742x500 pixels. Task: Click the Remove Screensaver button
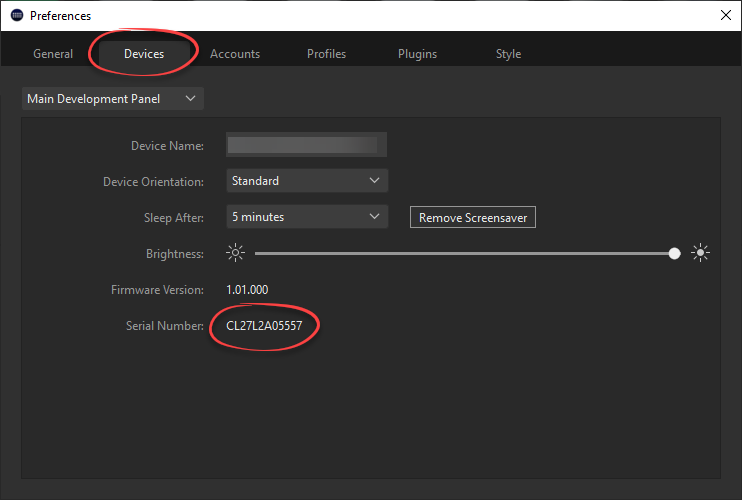coord(473,218)
